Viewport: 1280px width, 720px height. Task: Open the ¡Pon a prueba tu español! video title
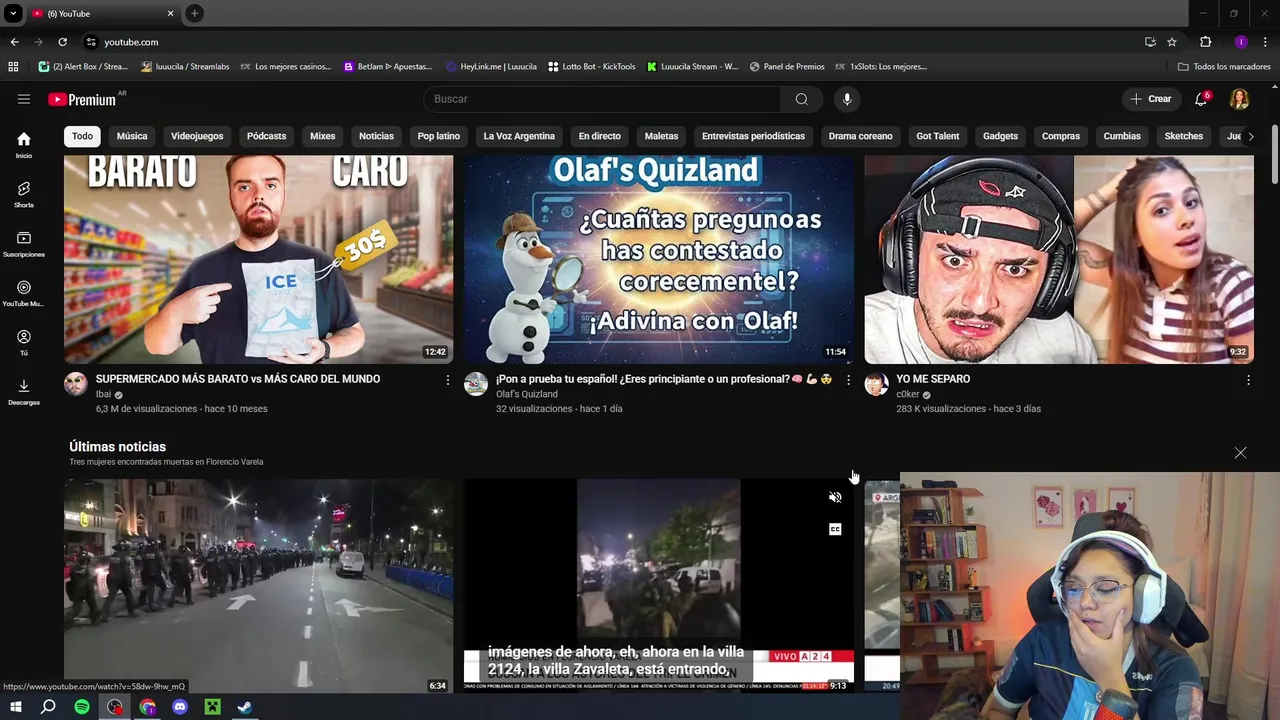664,379
